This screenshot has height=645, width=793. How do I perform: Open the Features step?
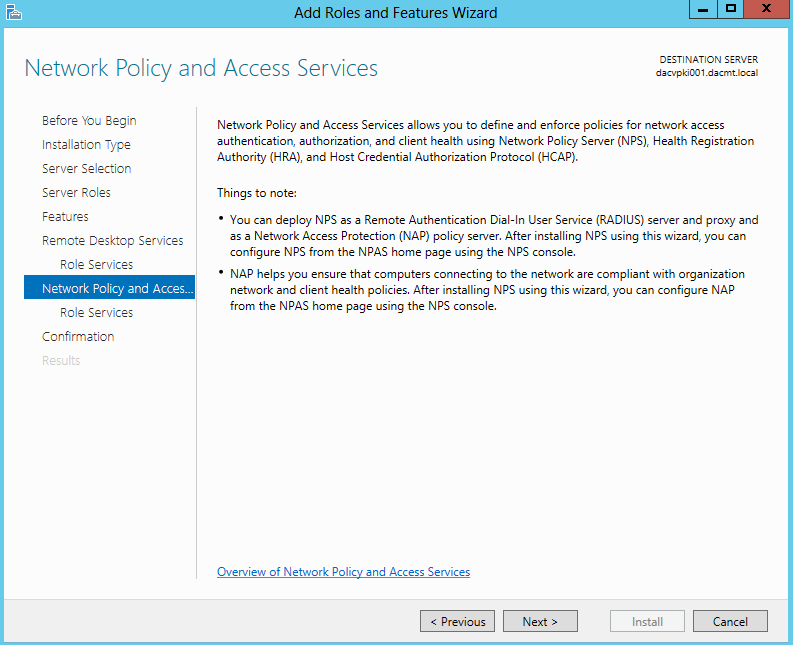click(65, 217)
